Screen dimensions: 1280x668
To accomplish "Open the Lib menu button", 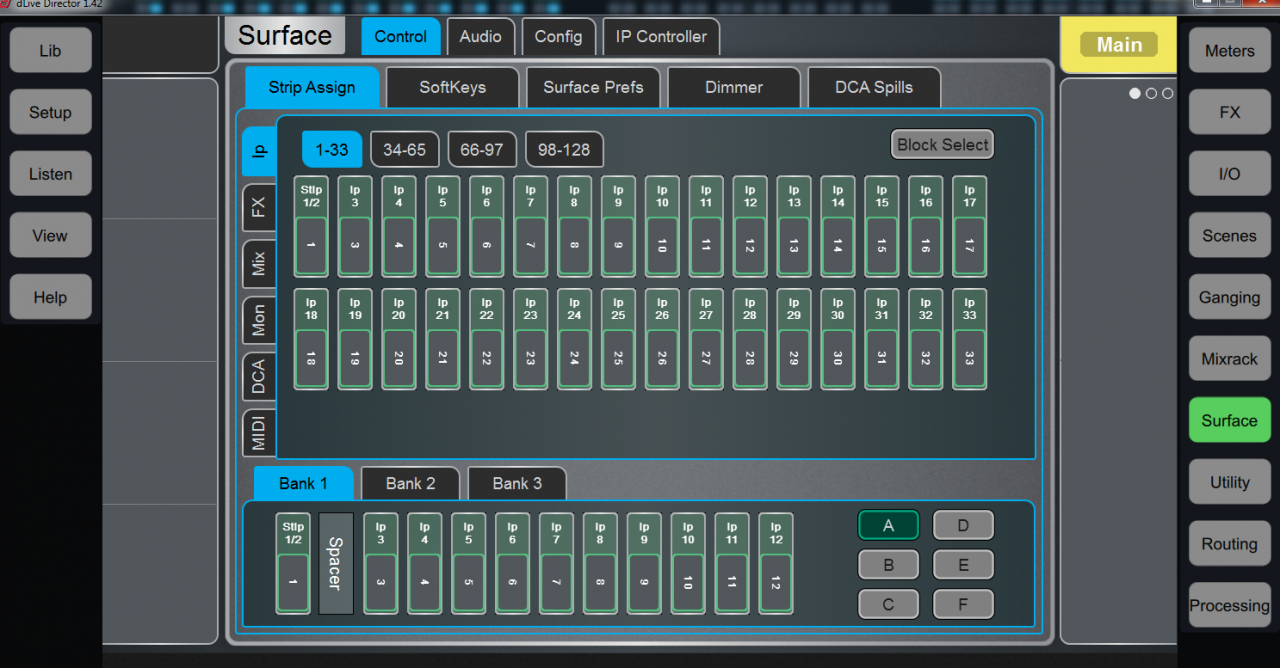I will (x=50, y=50).
